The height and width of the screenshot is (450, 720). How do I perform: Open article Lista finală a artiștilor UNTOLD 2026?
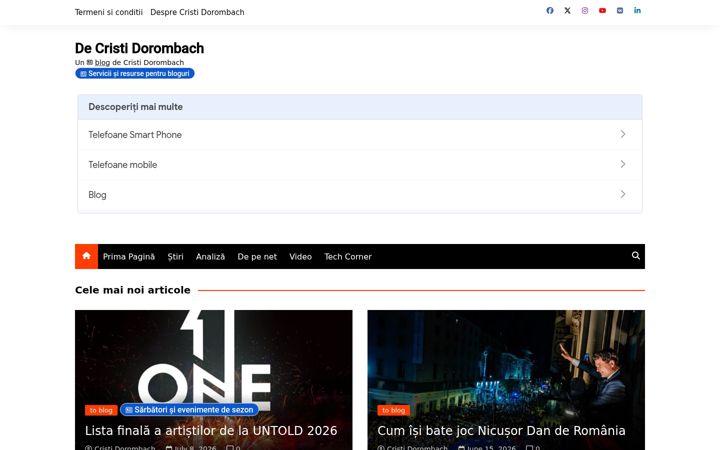tap(211, 431)
